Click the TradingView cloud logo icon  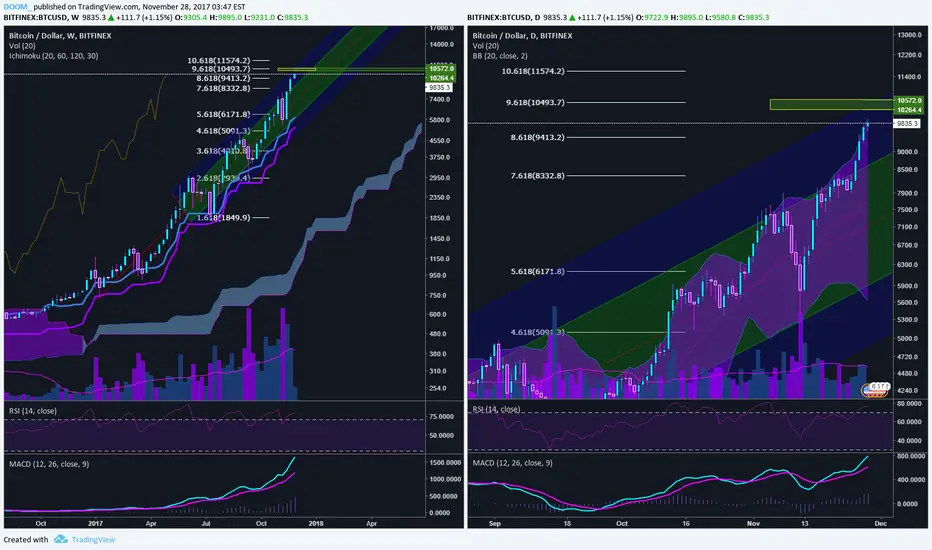(x=61, y=539)
